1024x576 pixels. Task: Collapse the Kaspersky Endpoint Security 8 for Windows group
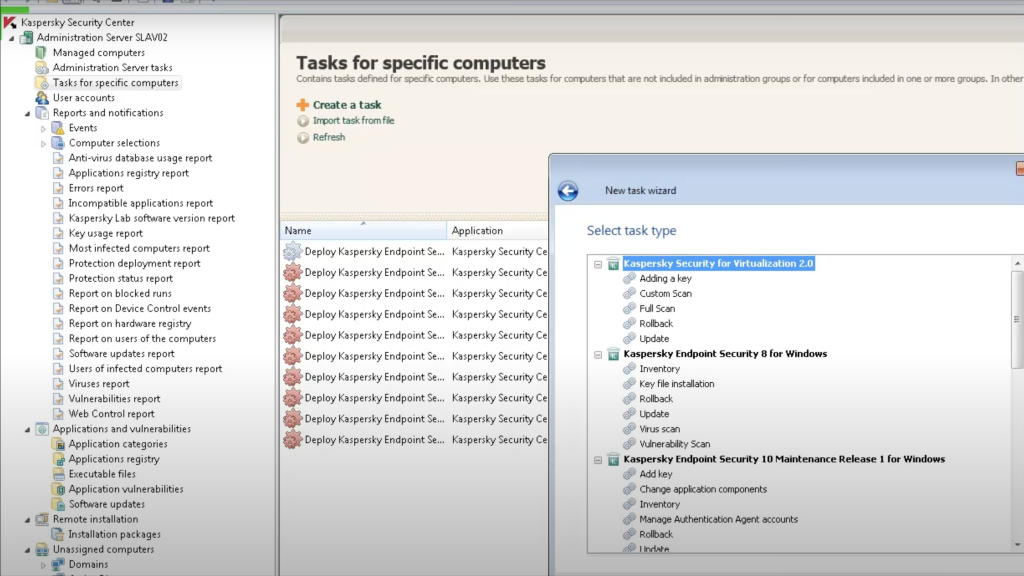pos(598,354)
